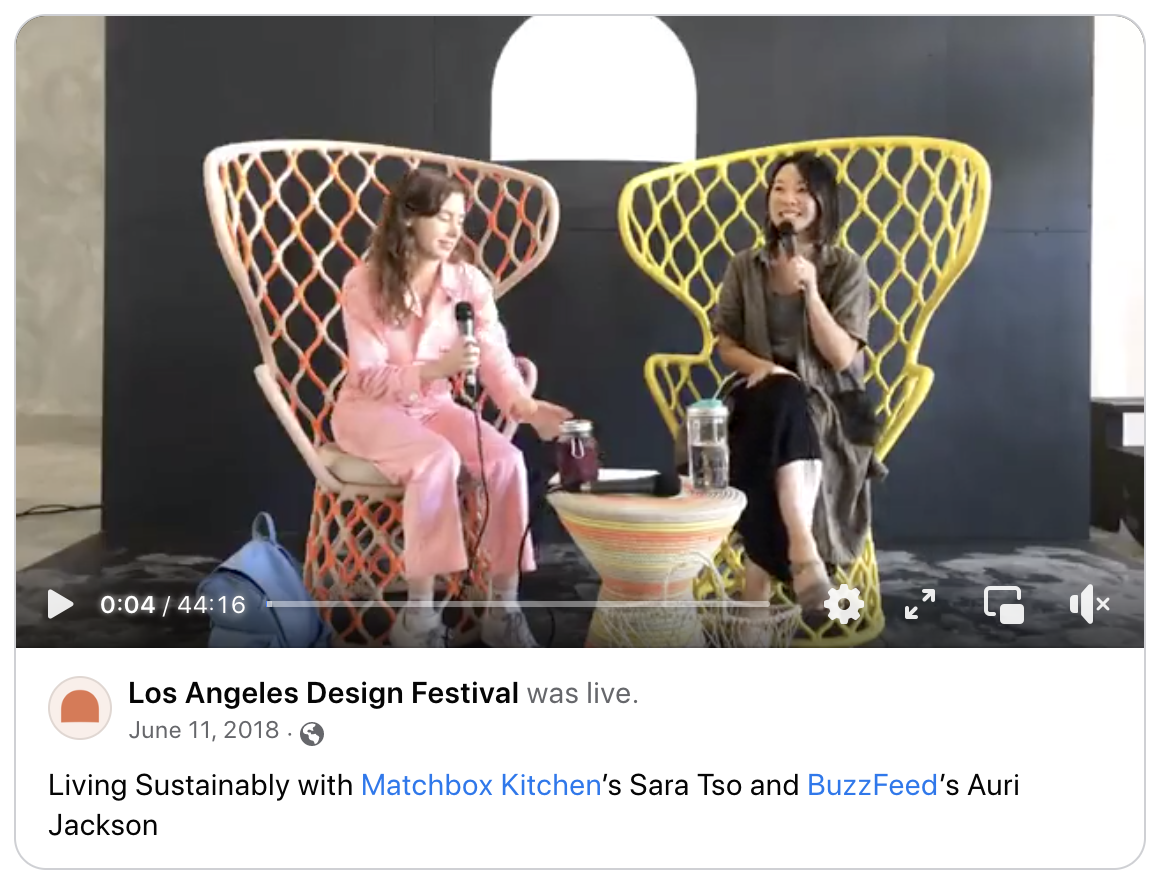Click the 44:16 total duration label

tap(211, 604)
